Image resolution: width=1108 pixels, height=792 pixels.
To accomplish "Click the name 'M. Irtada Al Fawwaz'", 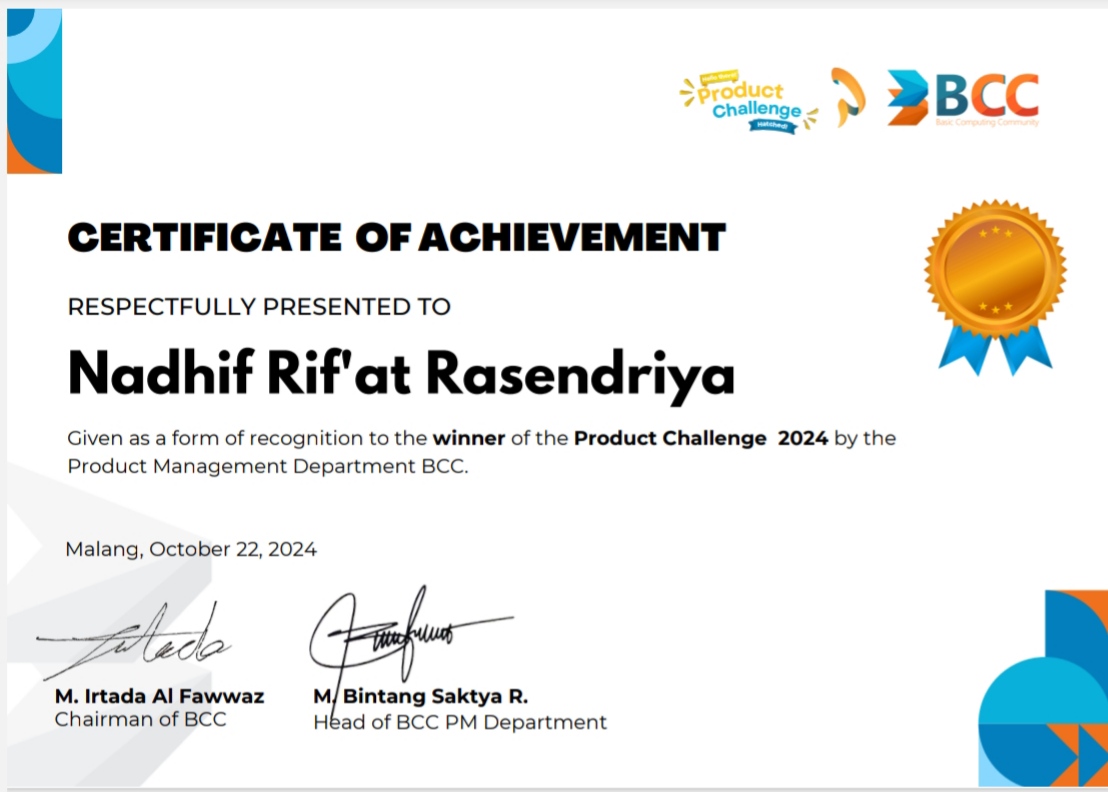I will pyautogui.click(x=160, y=696).
